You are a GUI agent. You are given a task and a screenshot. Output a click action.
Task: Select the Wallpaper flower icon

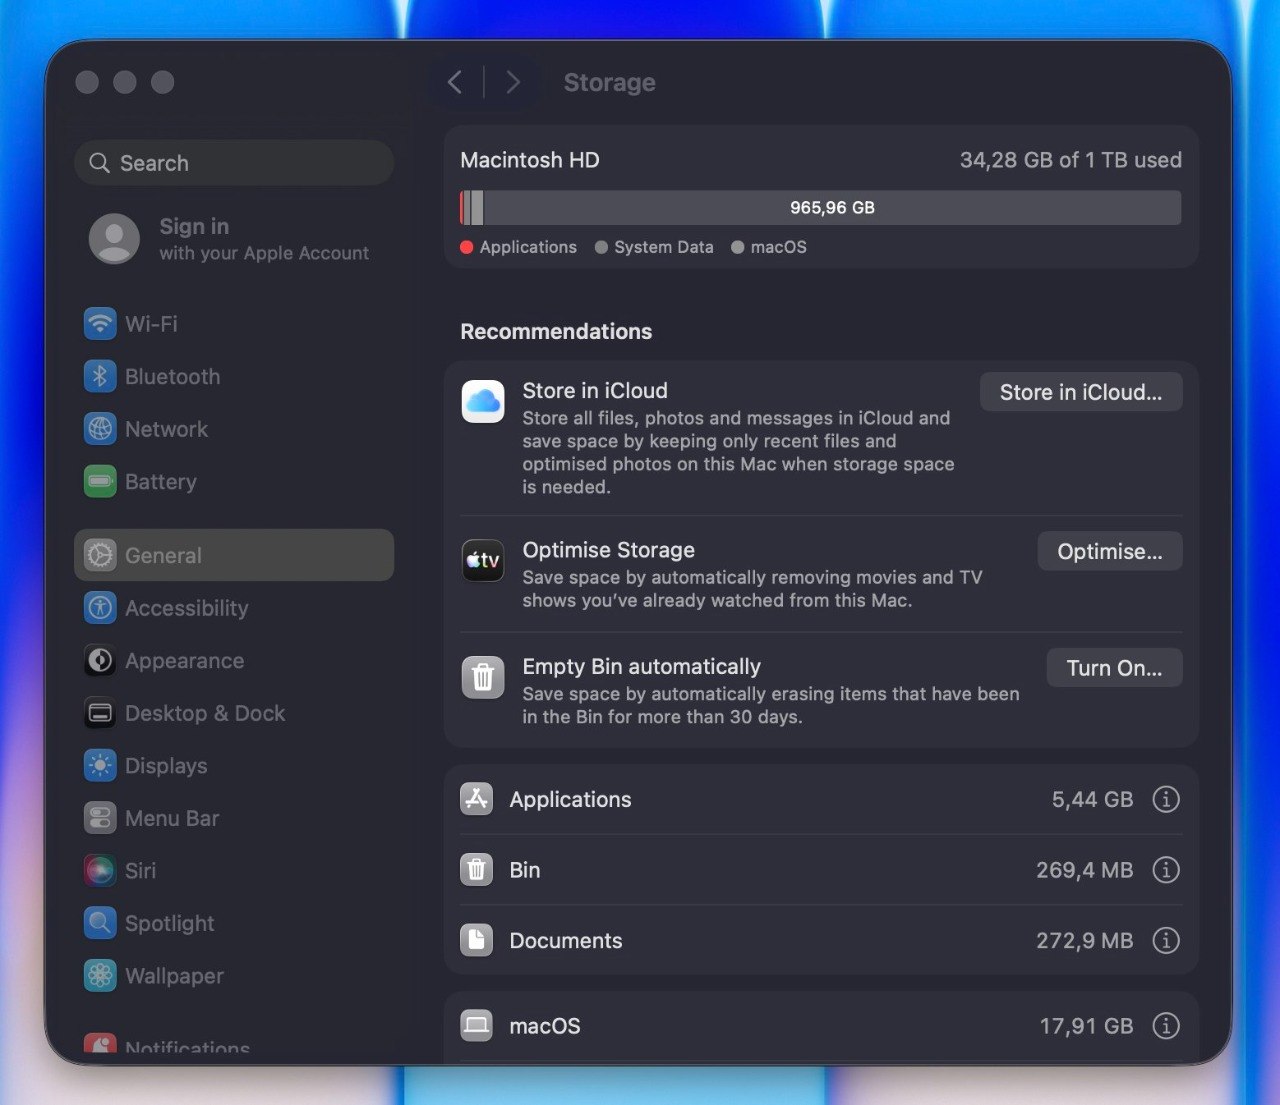click(x=100, y=975)
